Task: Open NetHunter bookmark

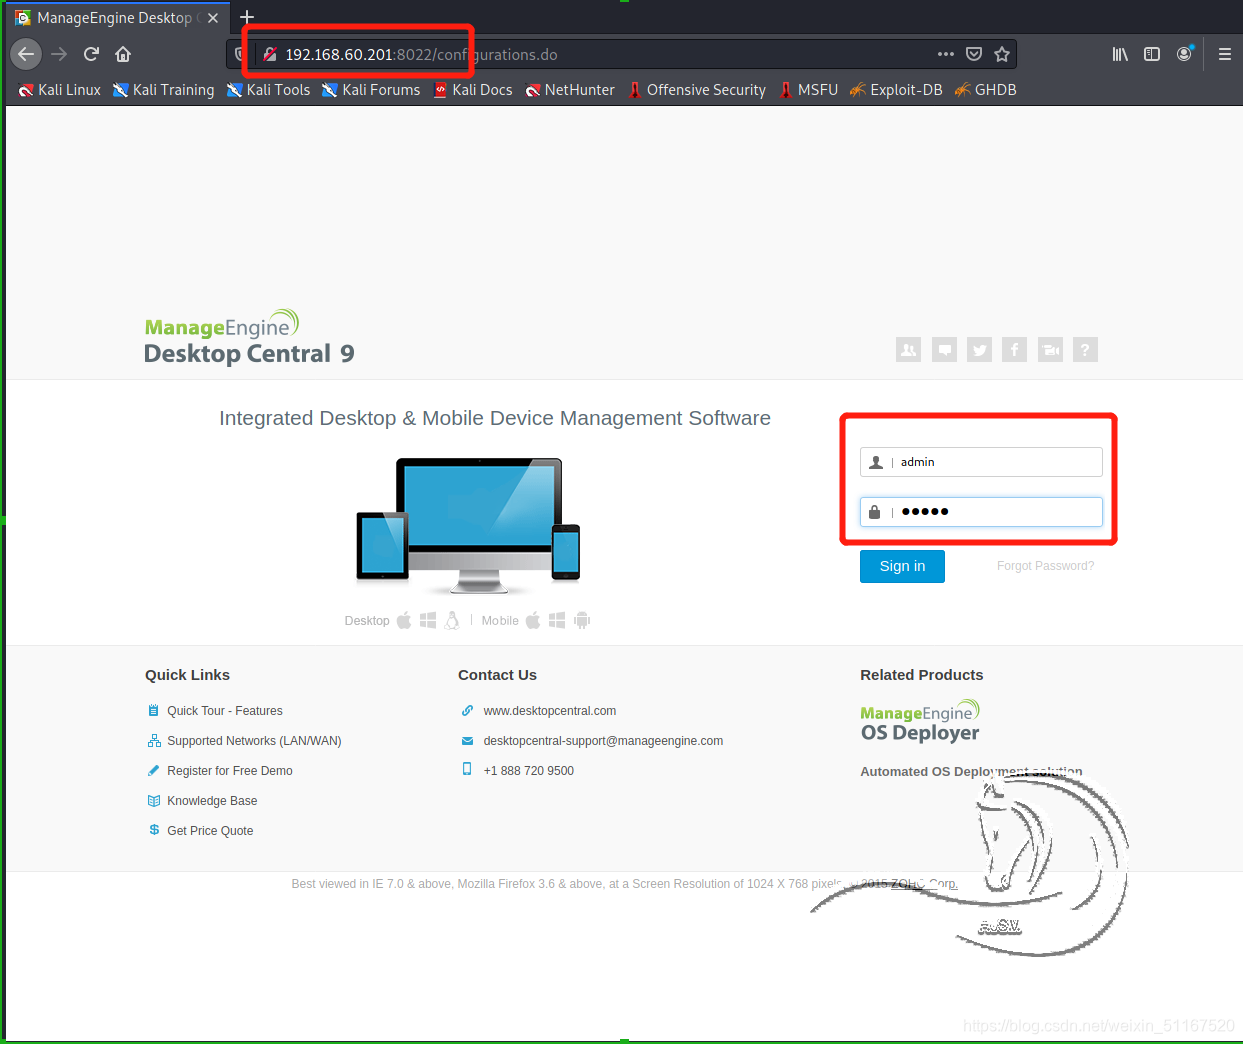Action: click(570, 90)
